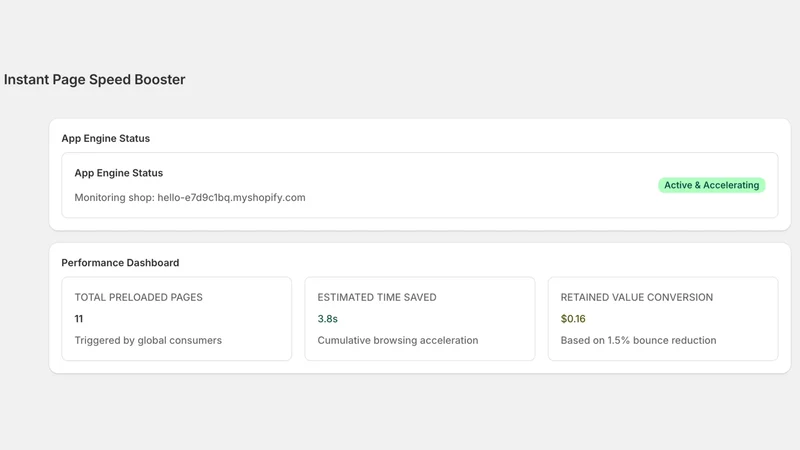Click the 3.8s time saved value
Viewport: 800px width, 450px height.
328,319
